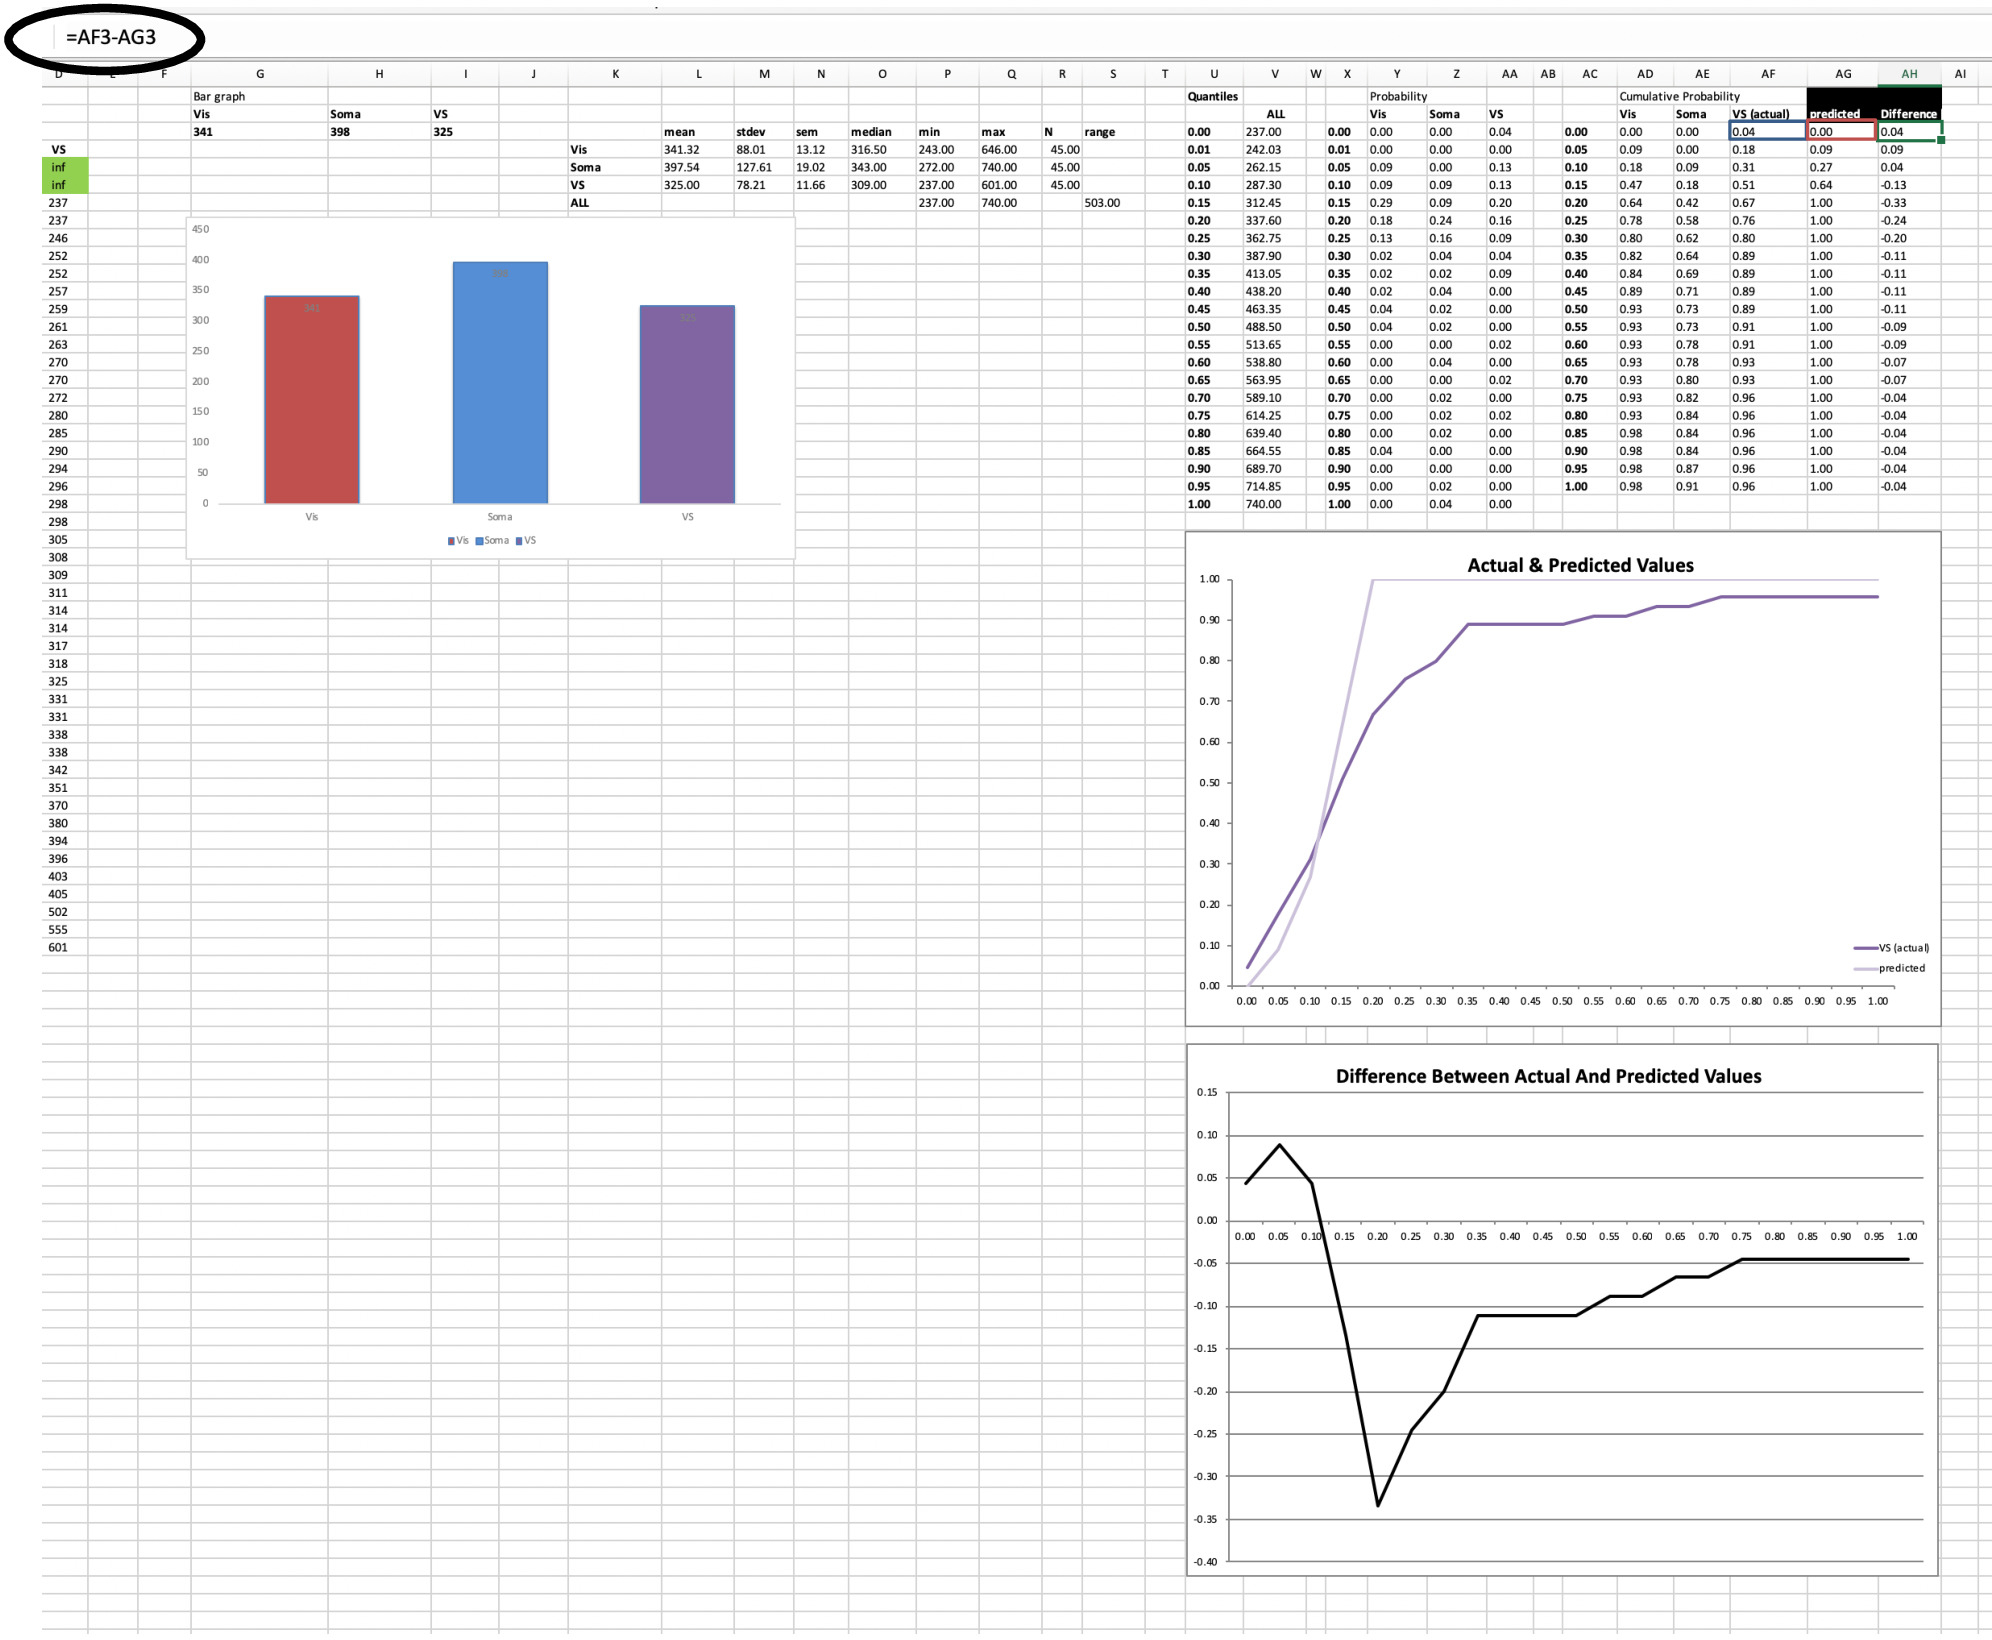Select the Difference header cell in column AH
This screenshot has width=1992, height=1640.
(1908, 113)
